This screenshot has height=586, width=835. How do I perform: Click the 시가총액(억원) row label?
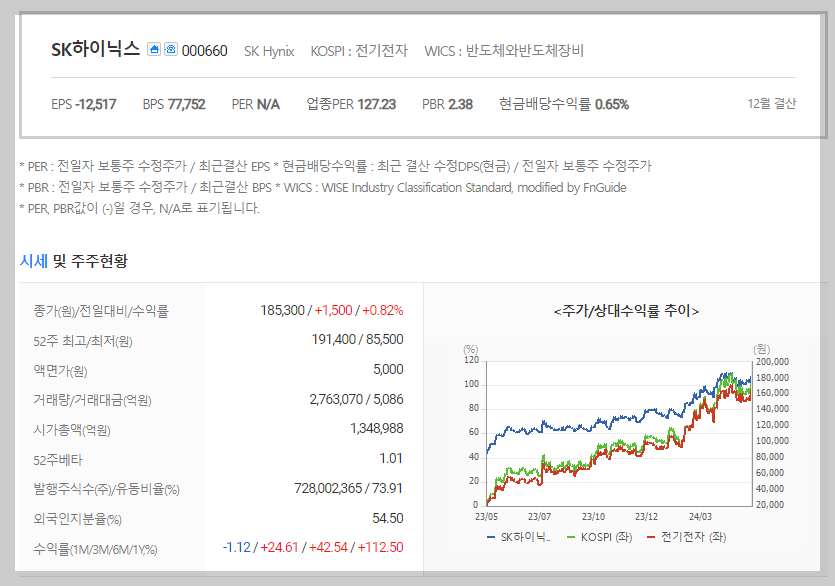[x=72, y=430]
